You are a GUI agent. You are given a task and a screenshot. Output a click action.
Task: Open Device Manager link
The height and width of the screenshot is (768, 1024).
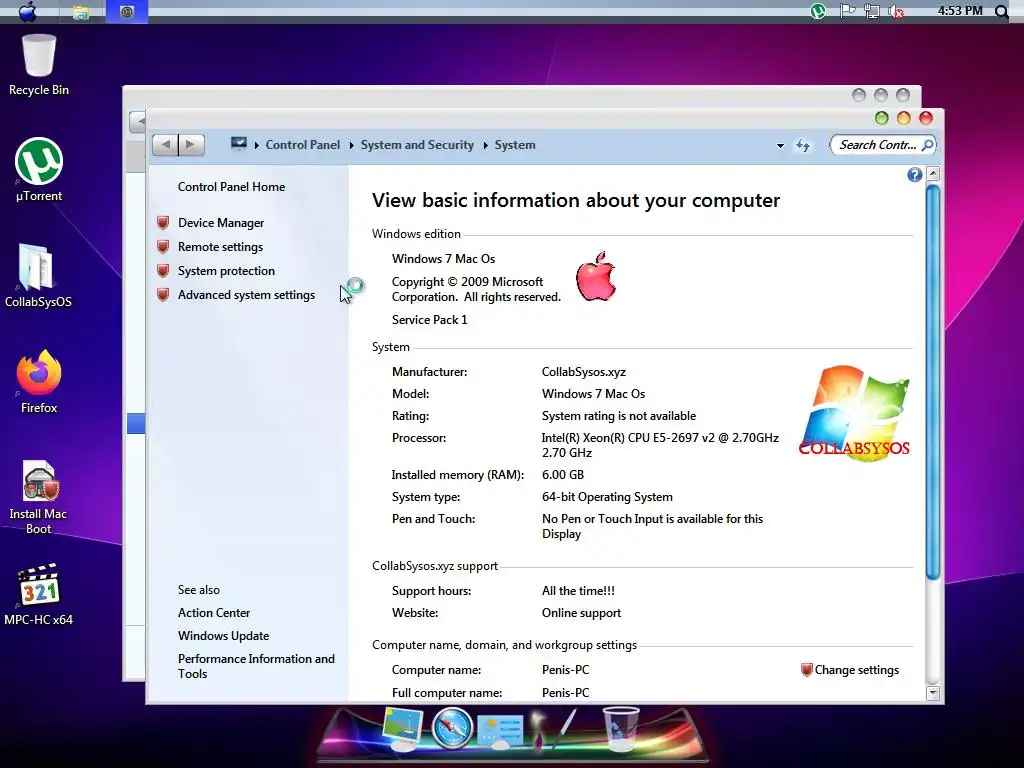point(221,223)
